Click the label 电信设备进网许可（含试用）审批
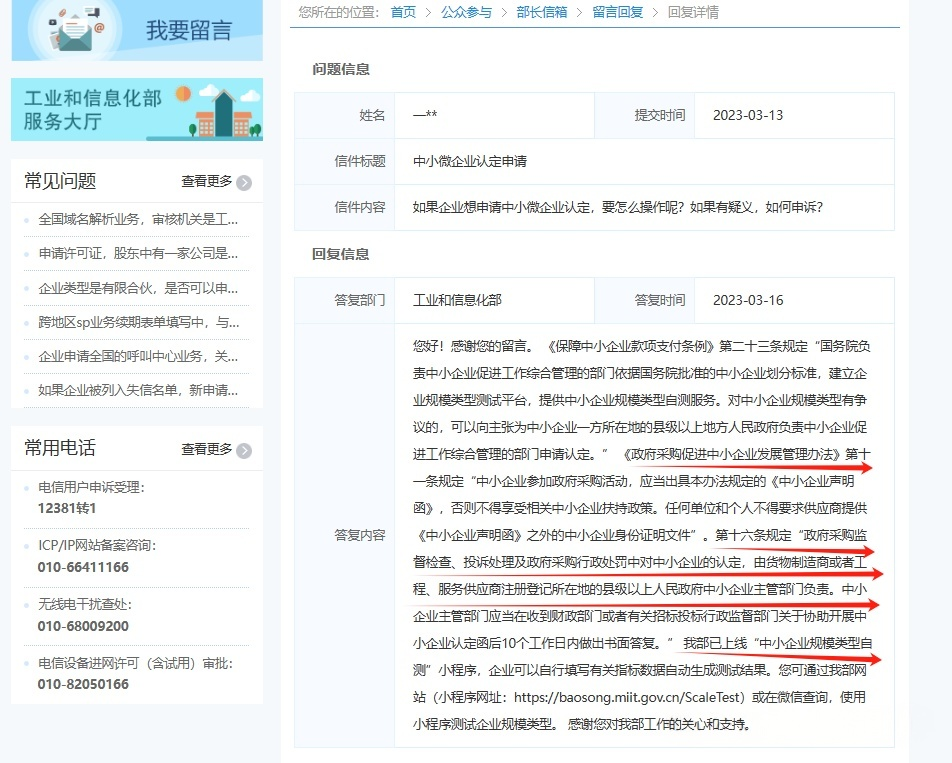 pos(135,663)
